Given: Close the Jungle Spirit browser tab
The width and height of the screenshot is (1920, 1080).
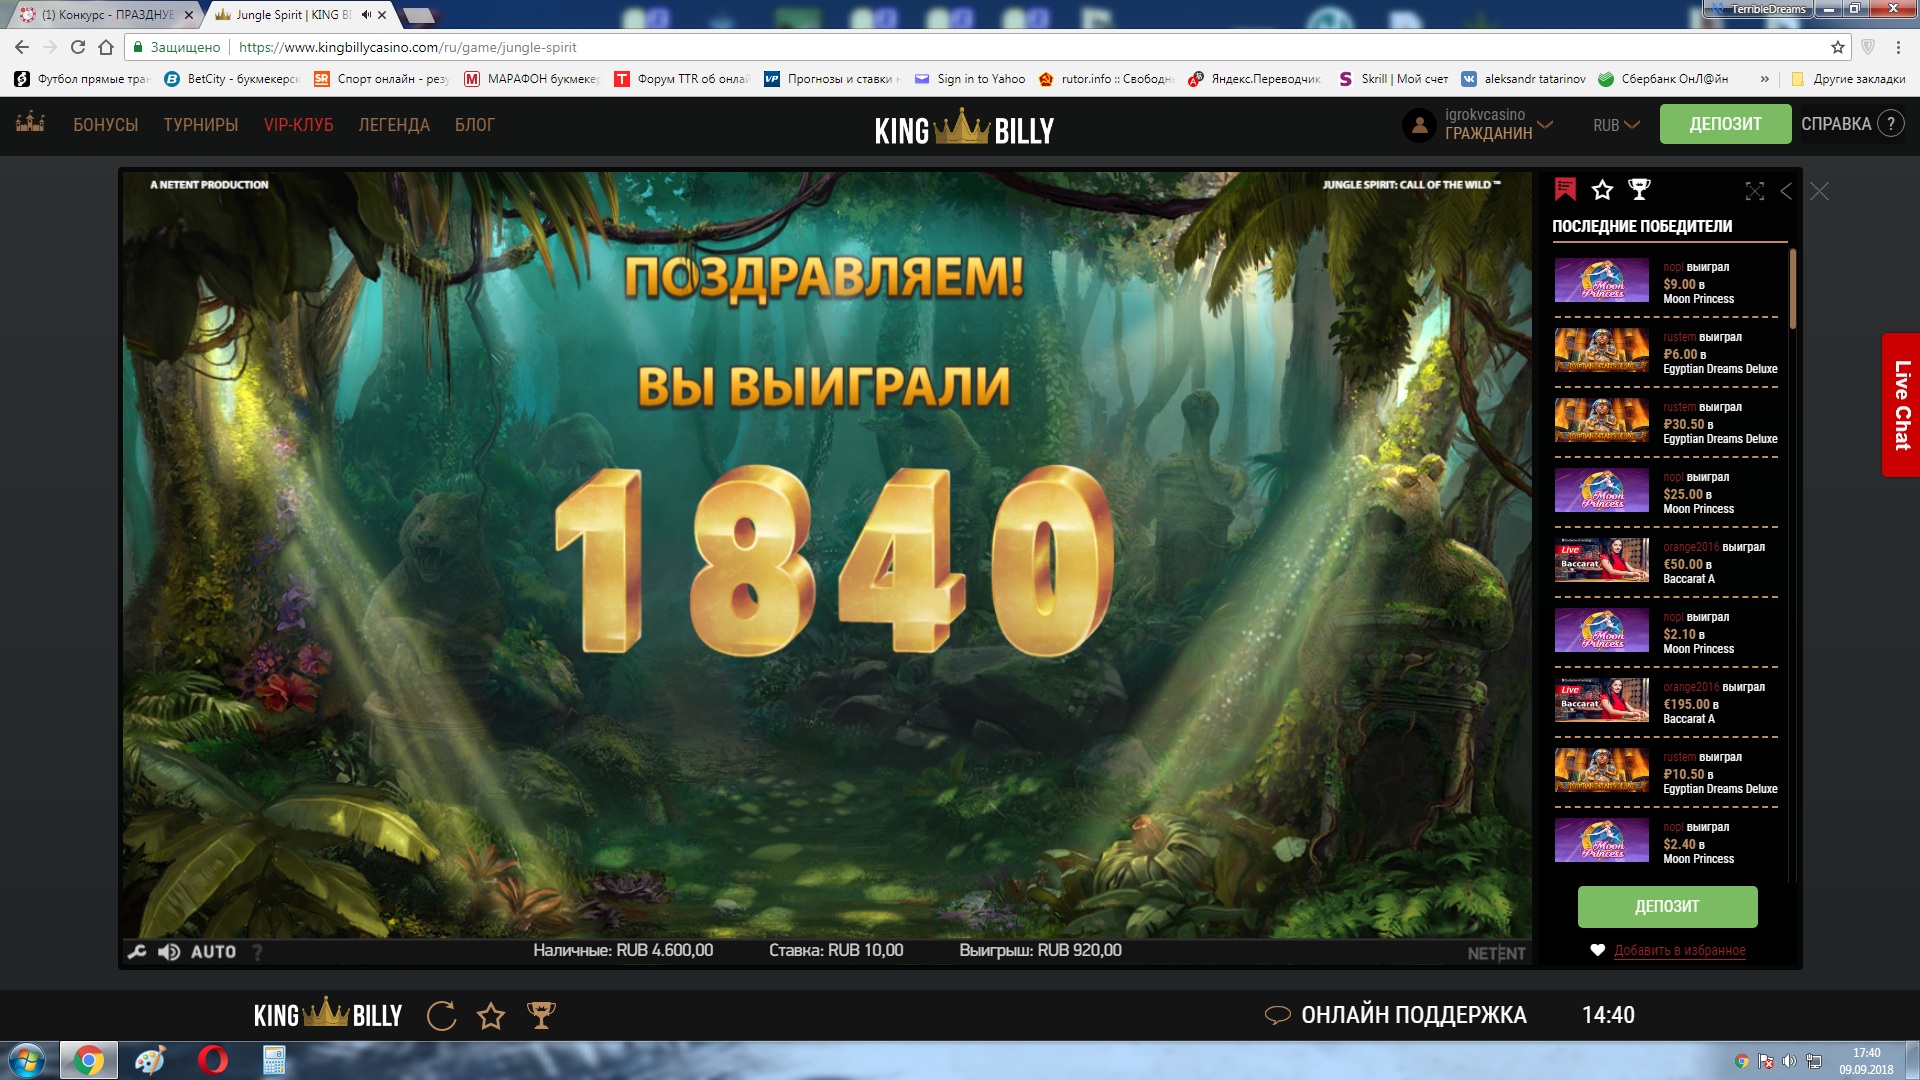Looking at the screenshot, I should [382, 15].
